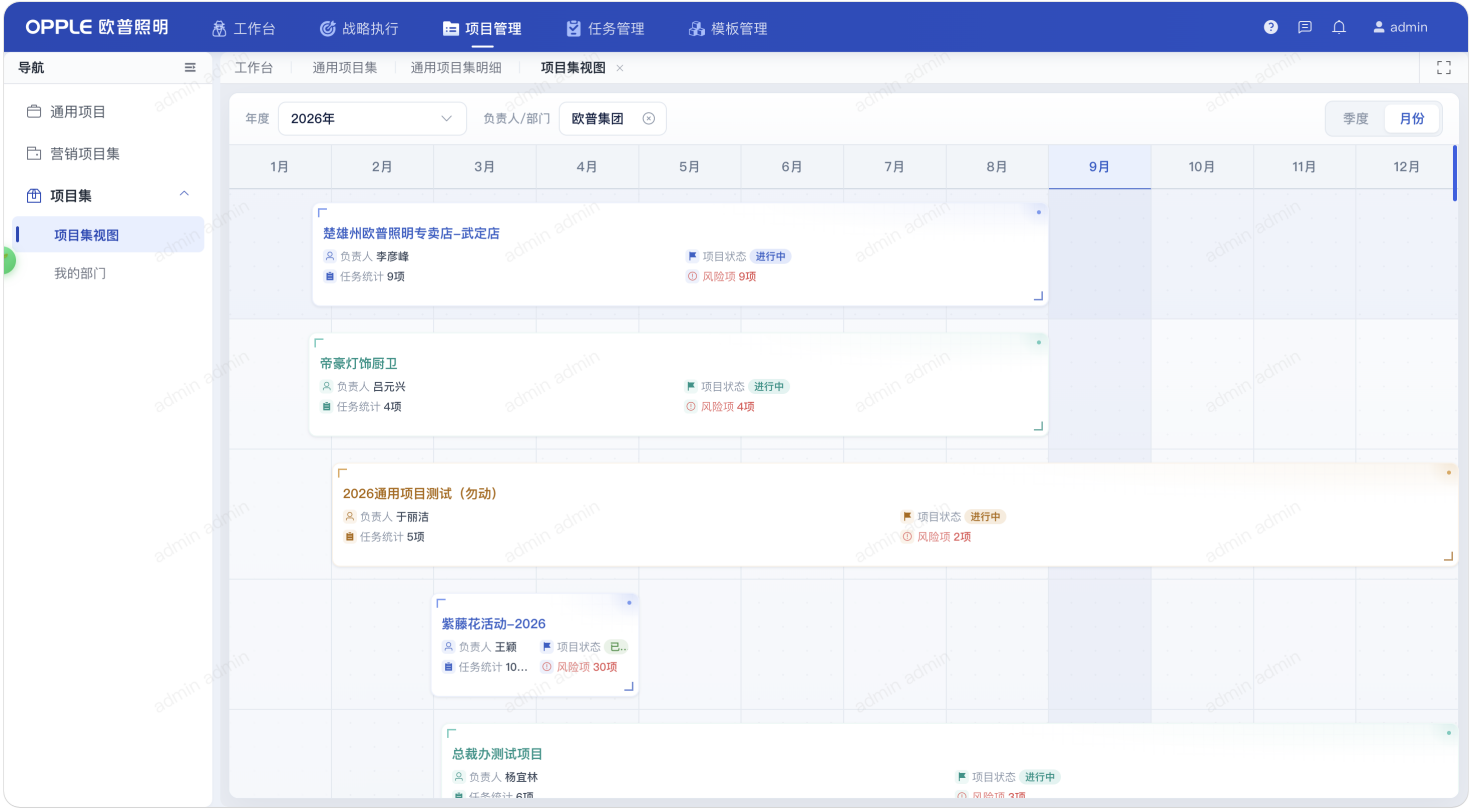This screenshot has height=811, width=1472.
Task: Click risk icon on 紫藤花活动-2026 card
Action: 547,667
